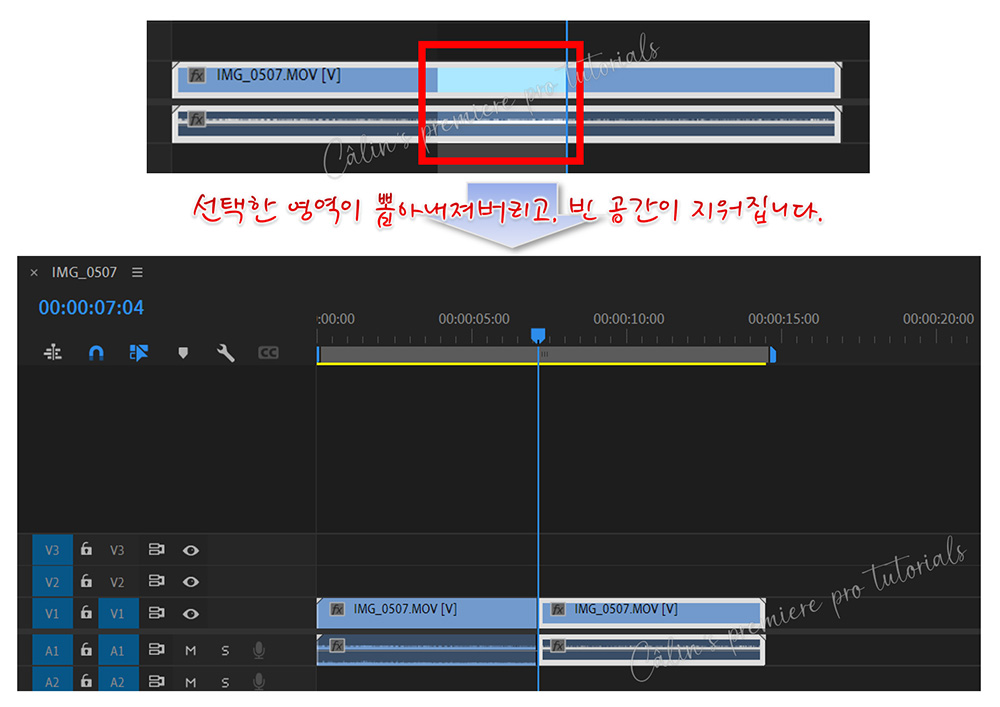Click fx badge on second A1 clip

pyautogui.click(x=558, y=646)
